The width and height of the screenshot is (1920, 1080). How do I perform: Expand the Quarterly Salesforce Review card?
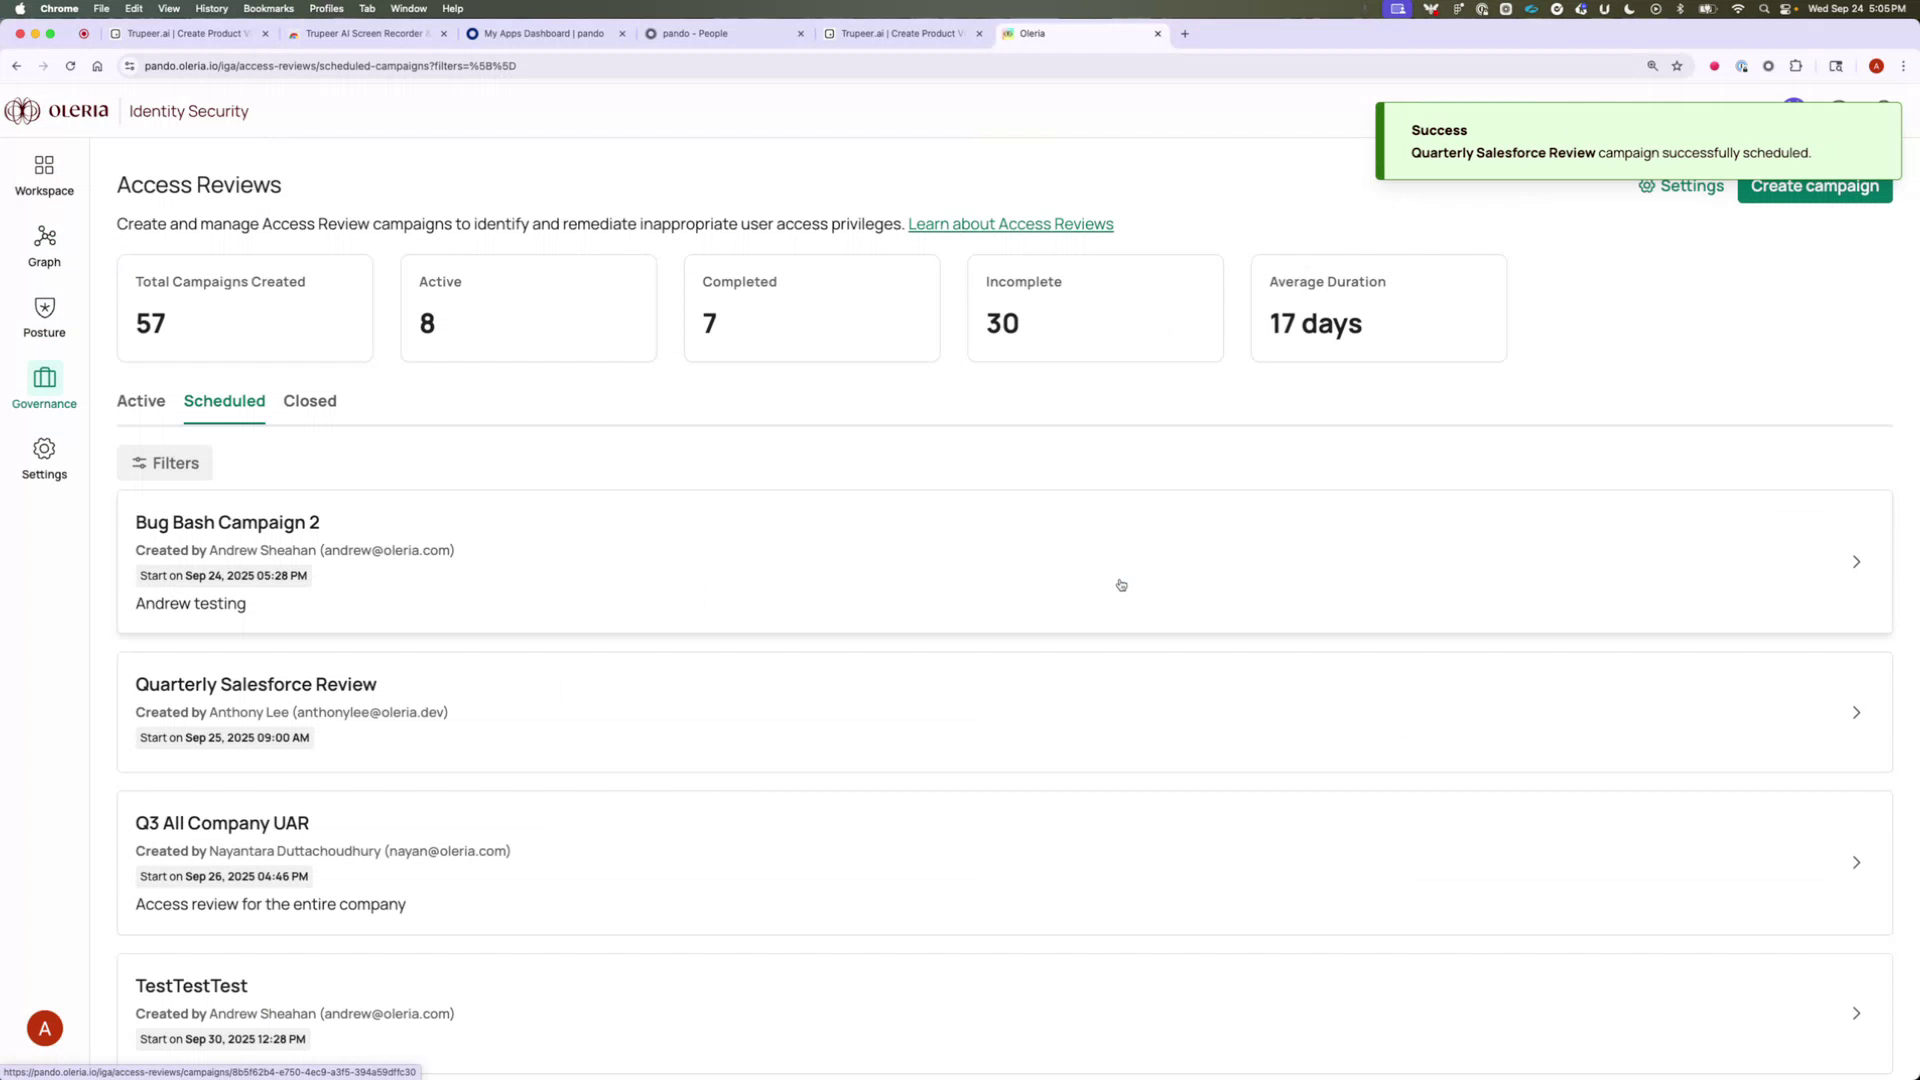tap(1856, 712)
